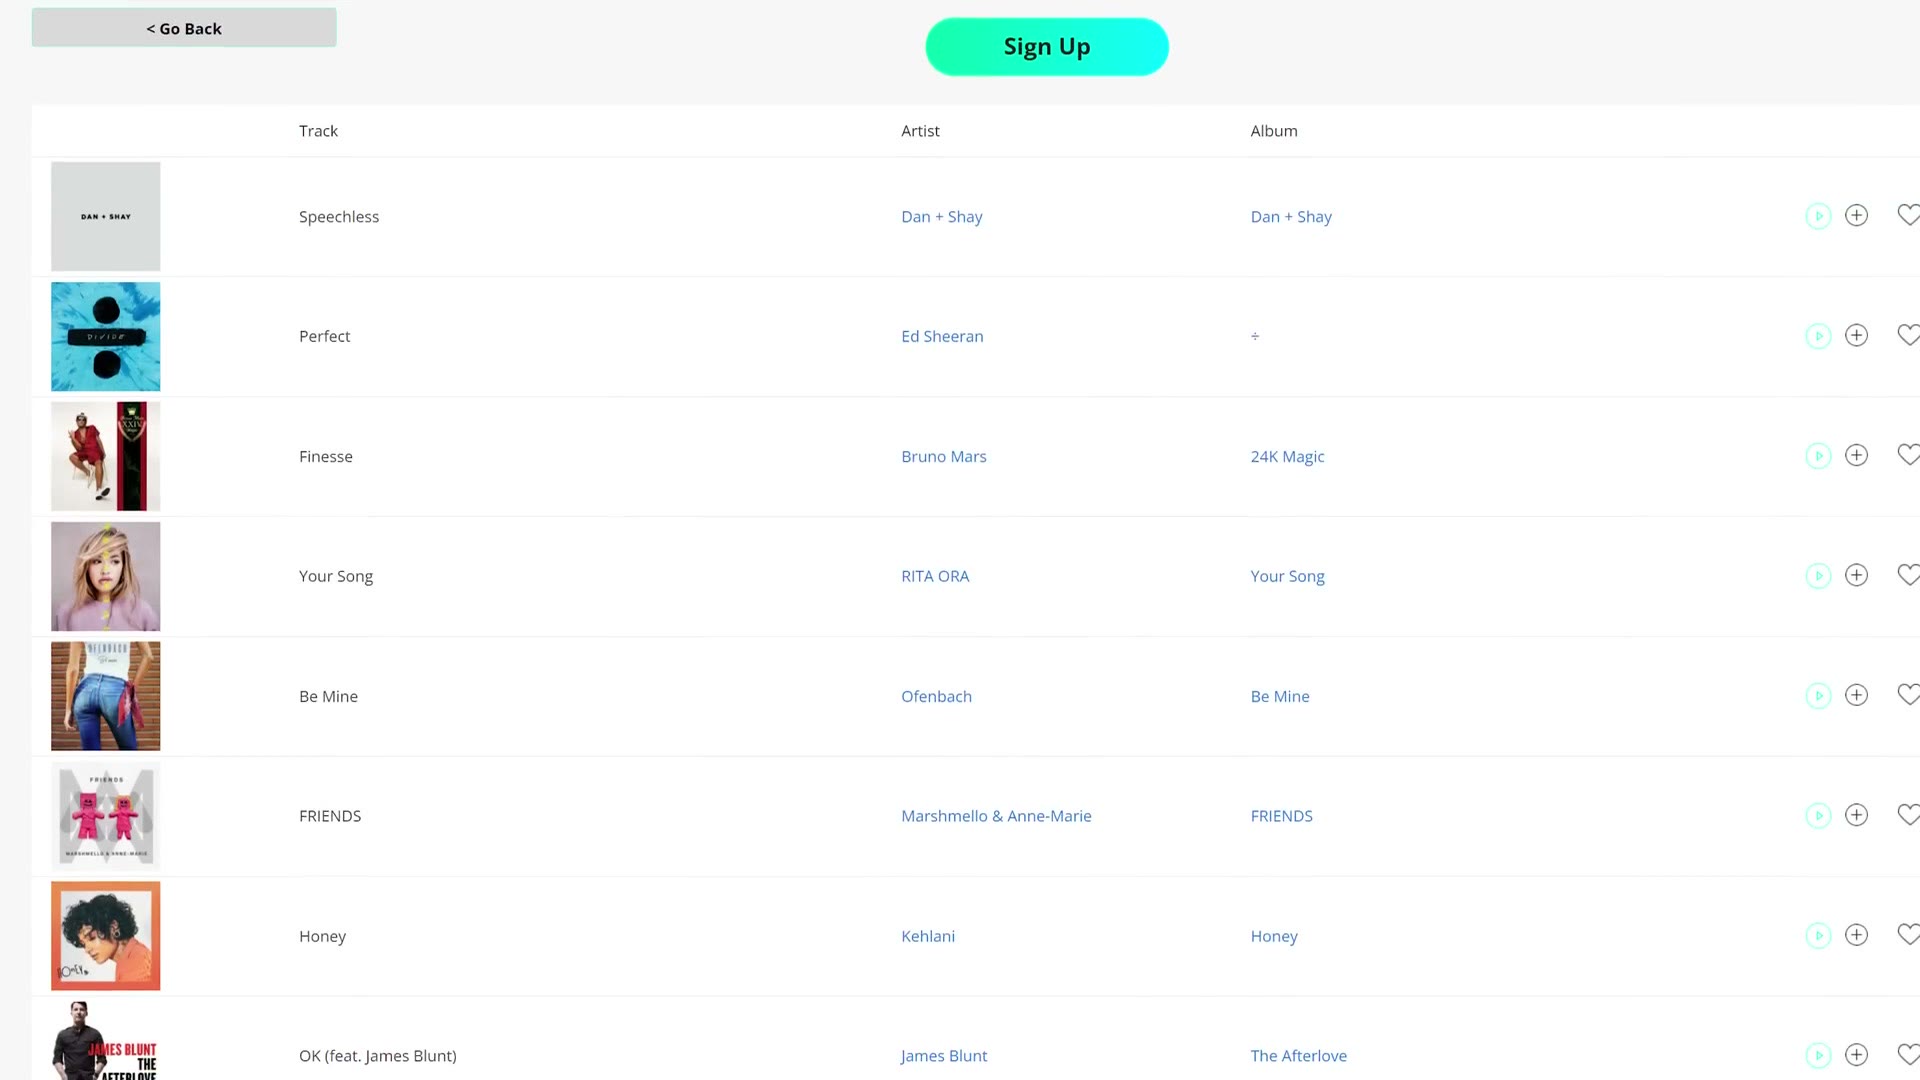
Task: Play the track Honey
Action: 1818,936
